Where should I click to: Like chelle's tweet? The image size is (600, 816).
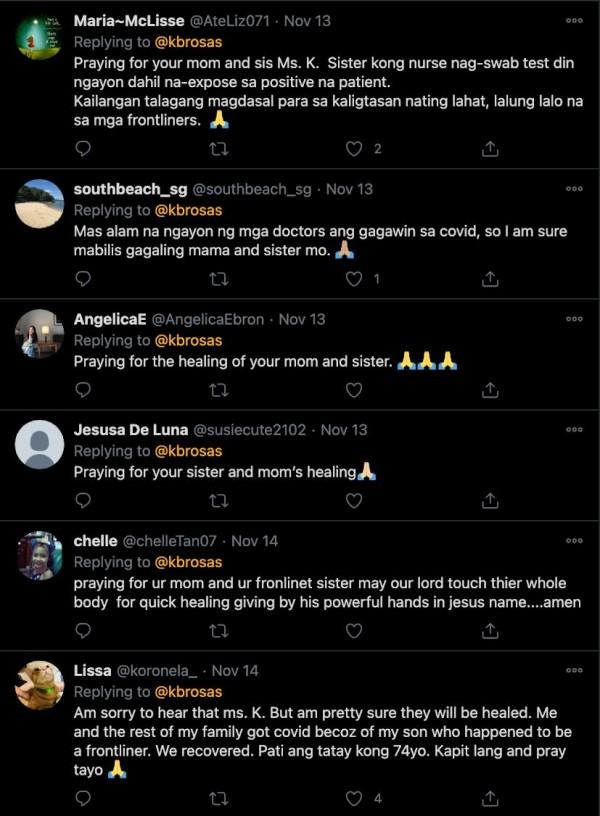tap(353, 630)
